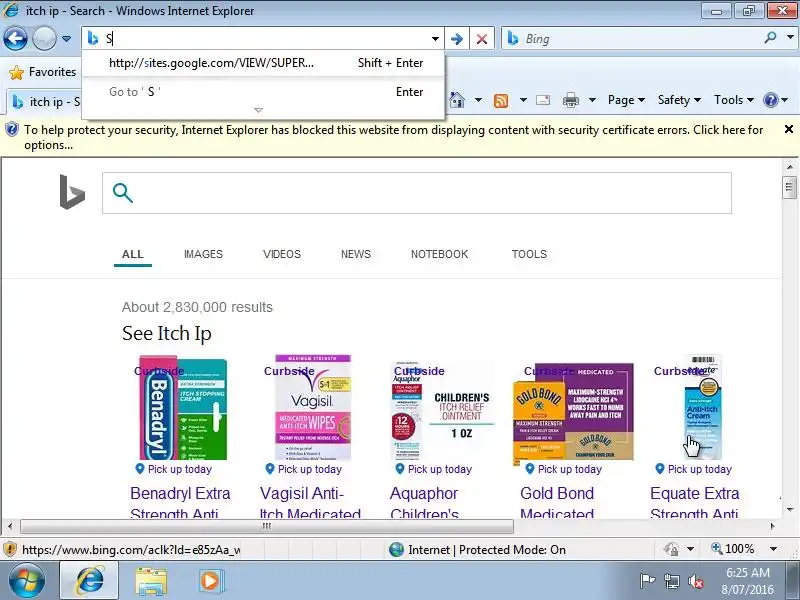Image resolution: width=800 pixels, height=600 pixels.
Task: Click the Bing logo on the page
Action: [x=72, y=192]
